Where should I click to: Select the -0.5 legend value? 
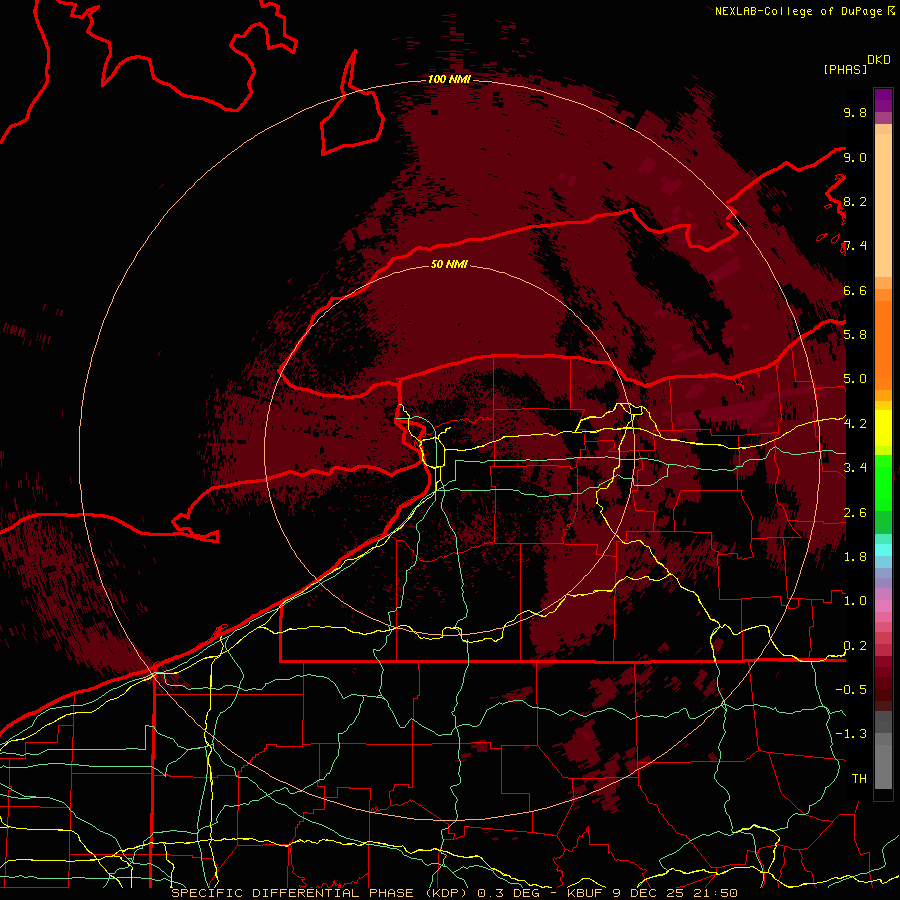pyautogui.click(x=851, y=689)
